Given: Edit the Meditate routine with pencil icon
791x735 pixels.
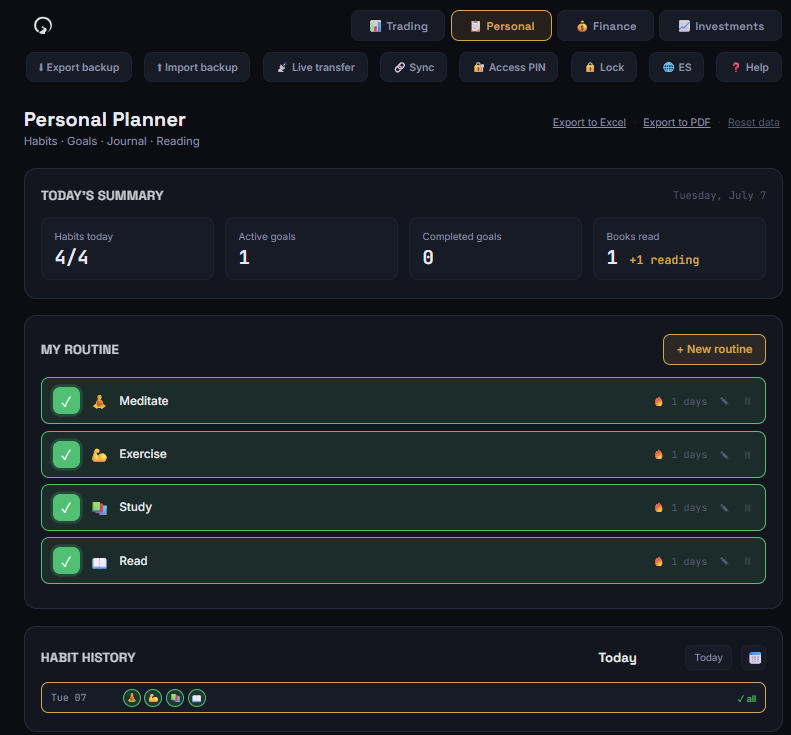Looking at the screenshot, I should (724, 401).
